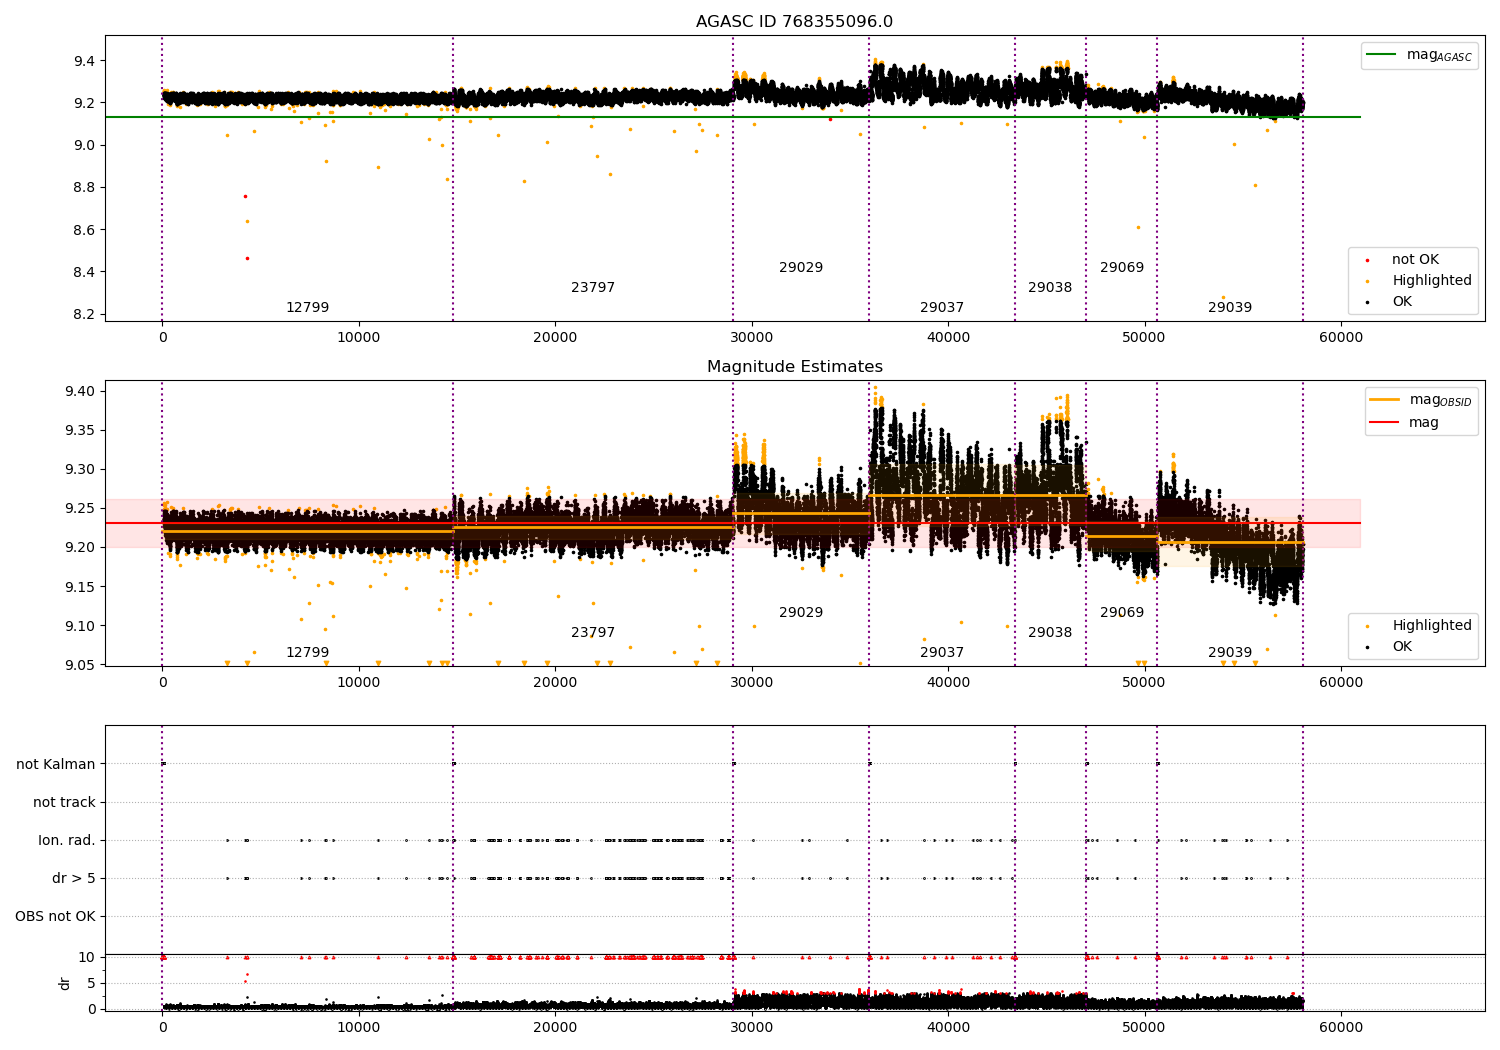Click y tick 9.15 in middle panel
The height and width of the screenshot is (1050, 1500).
(80, 587)
